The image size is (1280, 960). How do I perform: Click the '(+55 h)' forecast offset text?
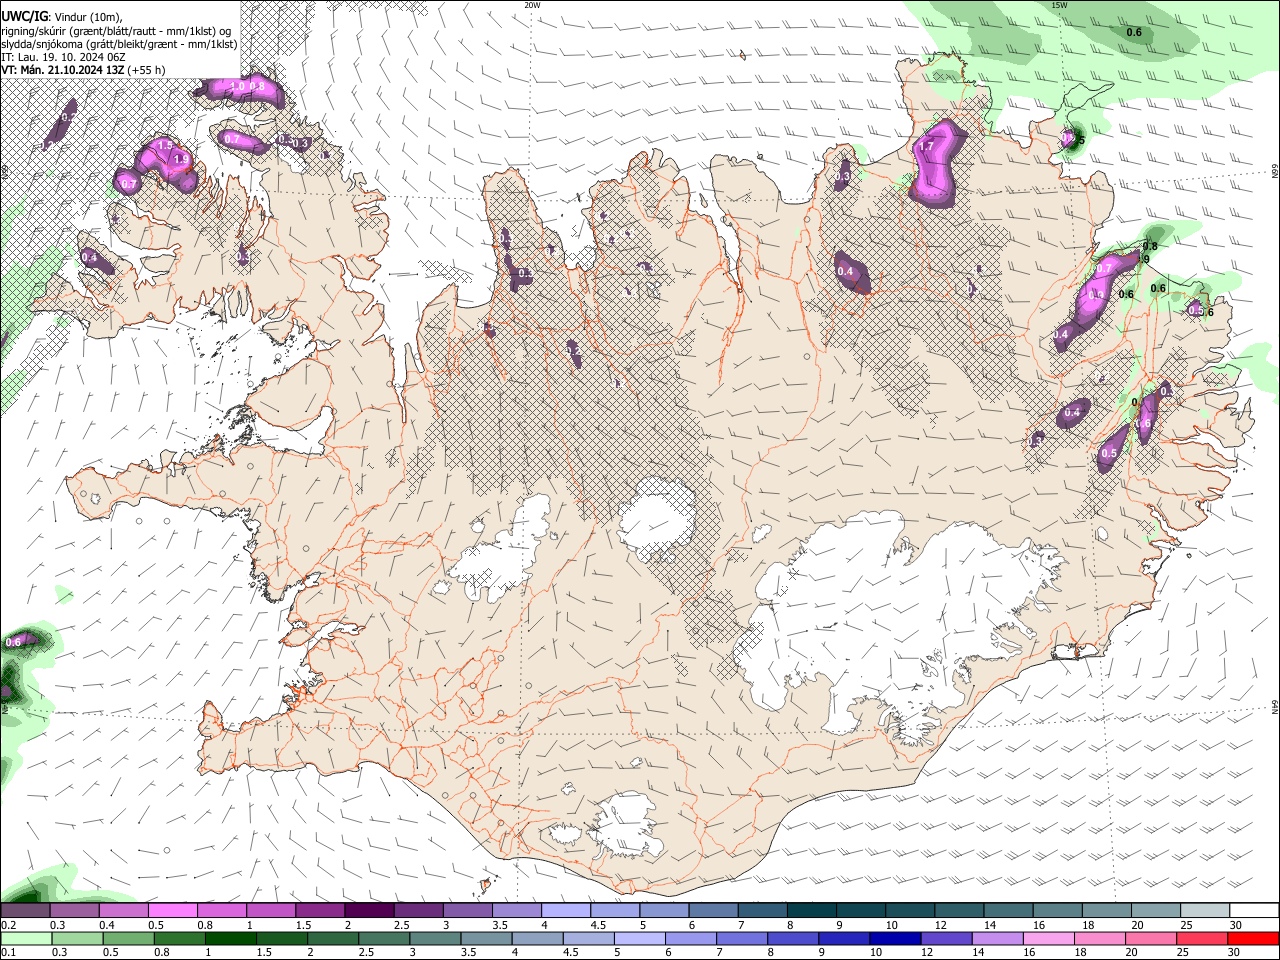pyautogui.click(x=146, y=70)
